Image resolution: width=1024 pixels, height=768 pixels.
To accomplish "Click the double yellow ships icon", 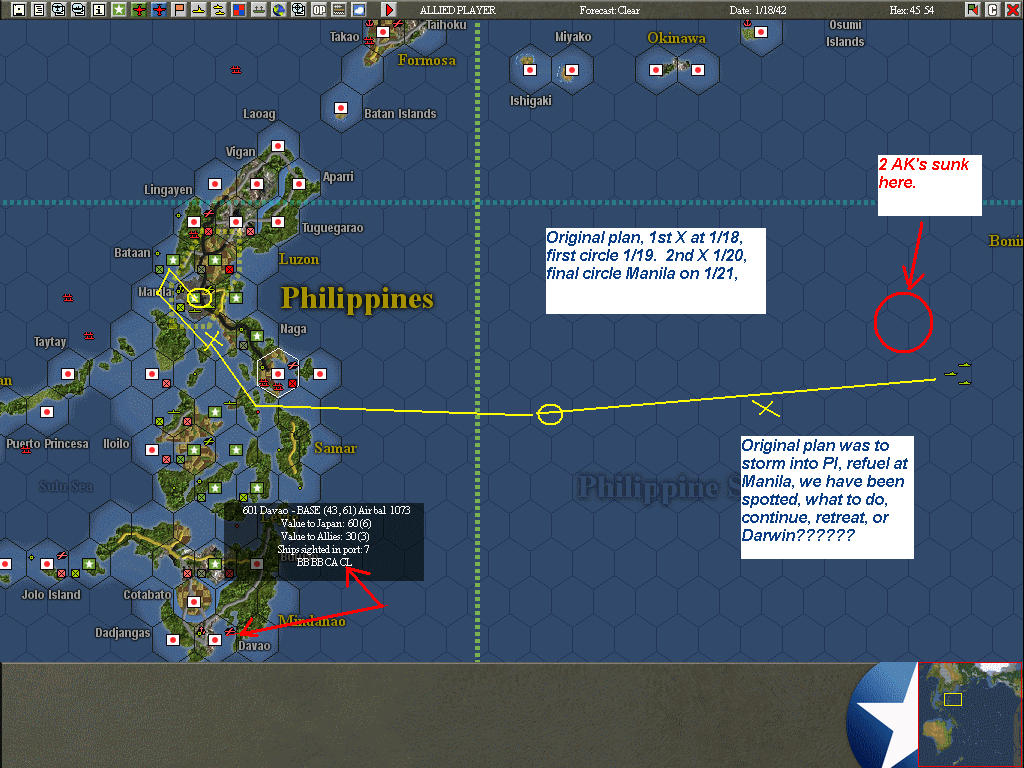I will click(219, 9).
